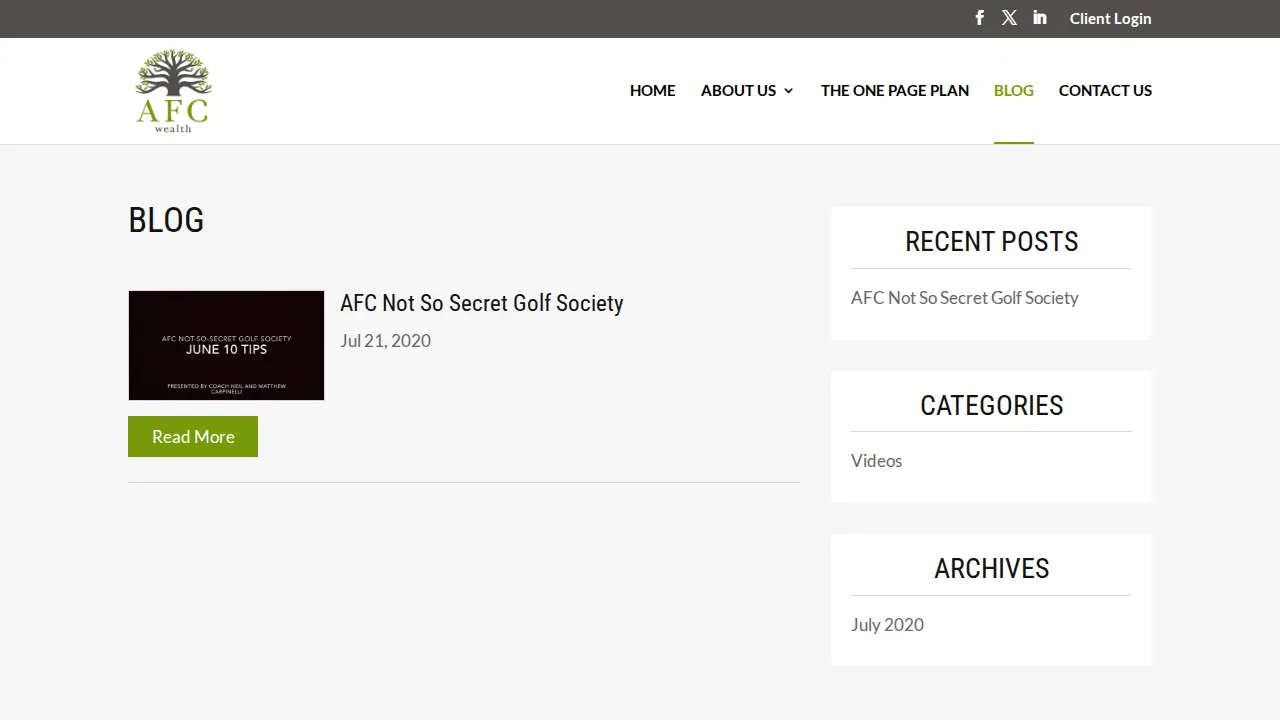Go to the Home menu item

tap(652, 90)
